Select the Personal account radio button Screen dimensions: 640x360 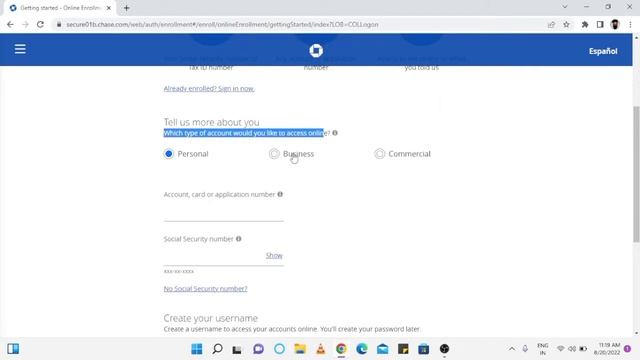point(169,154)
